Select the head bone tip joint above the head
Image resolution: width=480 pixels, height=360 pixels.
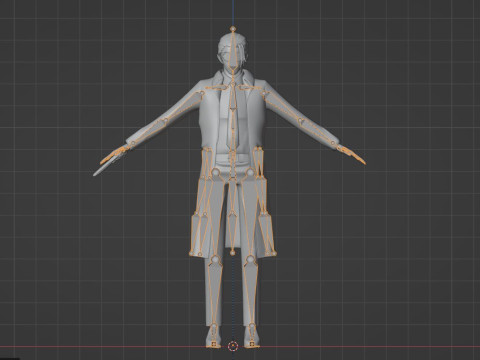[x=233, y=29]
